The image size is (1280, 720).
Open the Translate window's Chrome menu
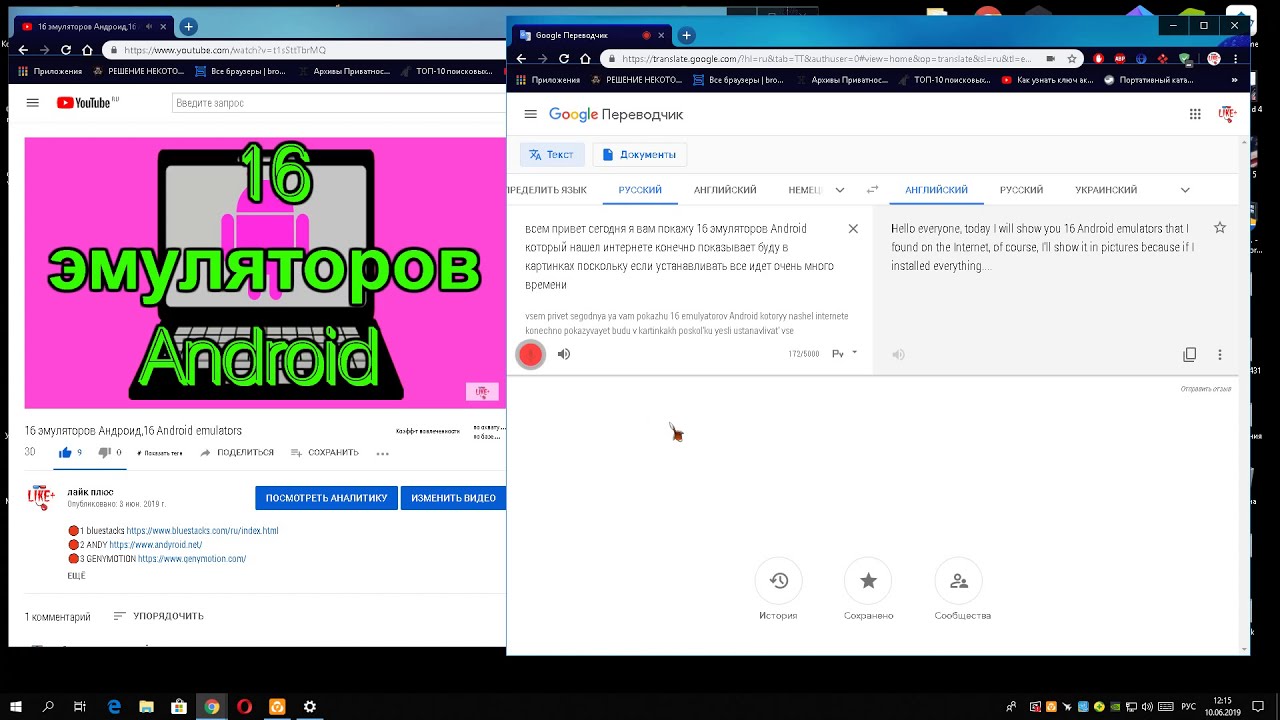coord(1236,59)
